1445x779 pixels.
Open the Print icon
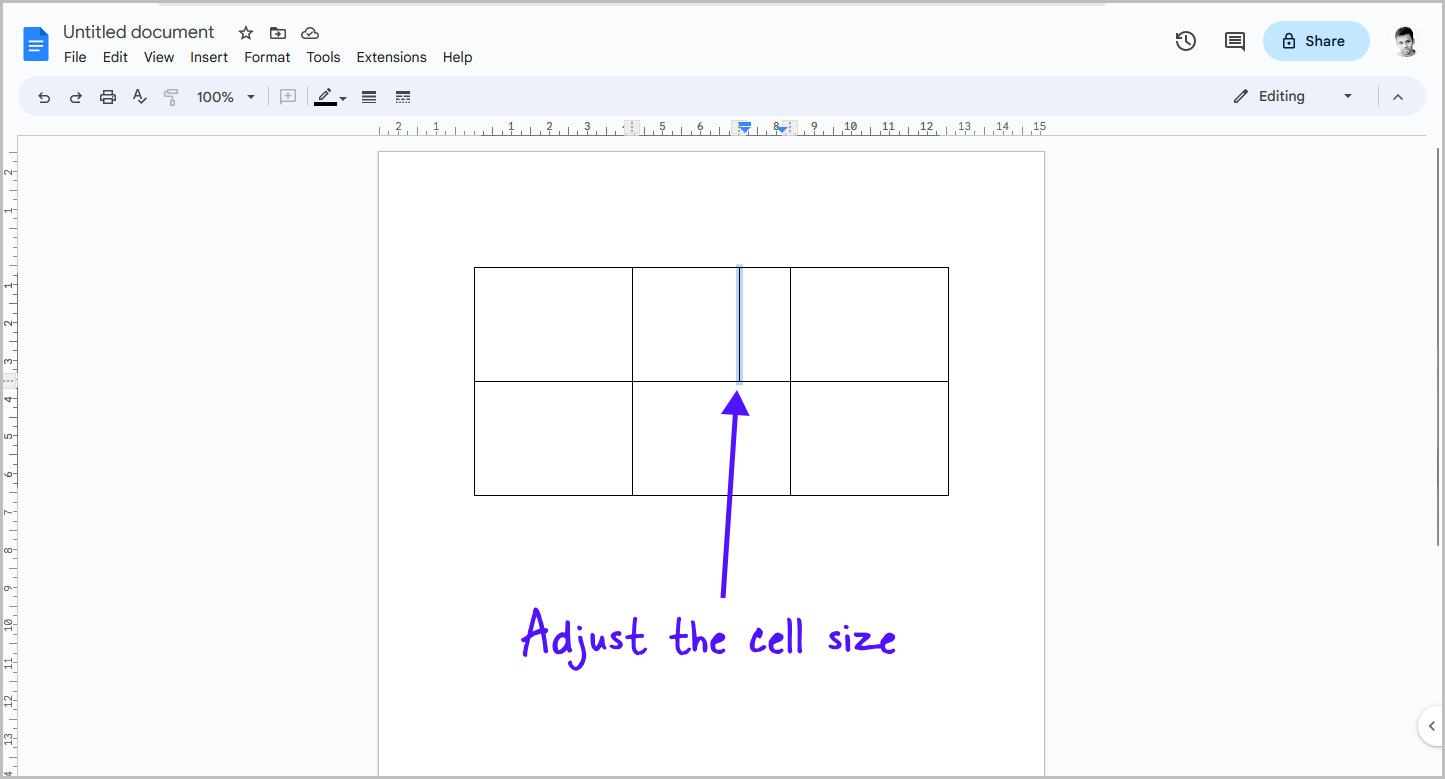pyautogui.click(x=108, y=96)
